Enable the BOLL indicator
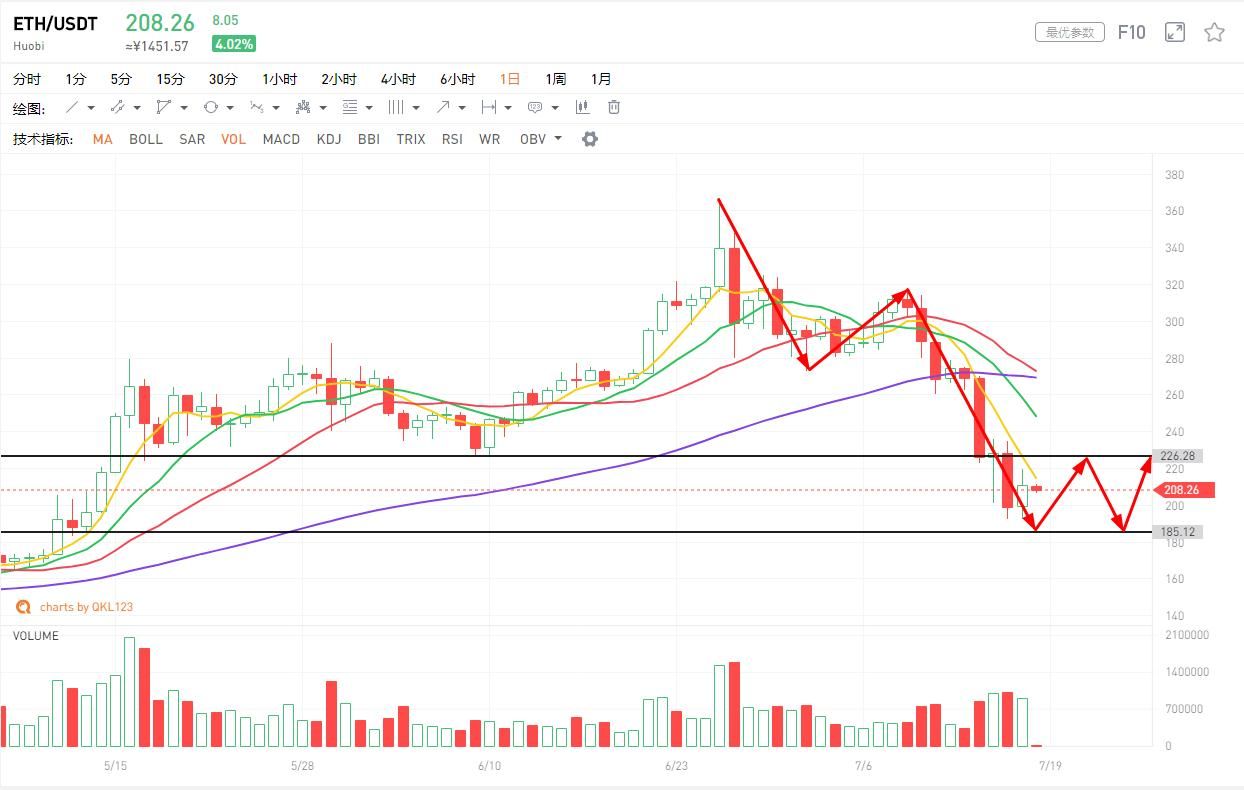 pos(145,139)
